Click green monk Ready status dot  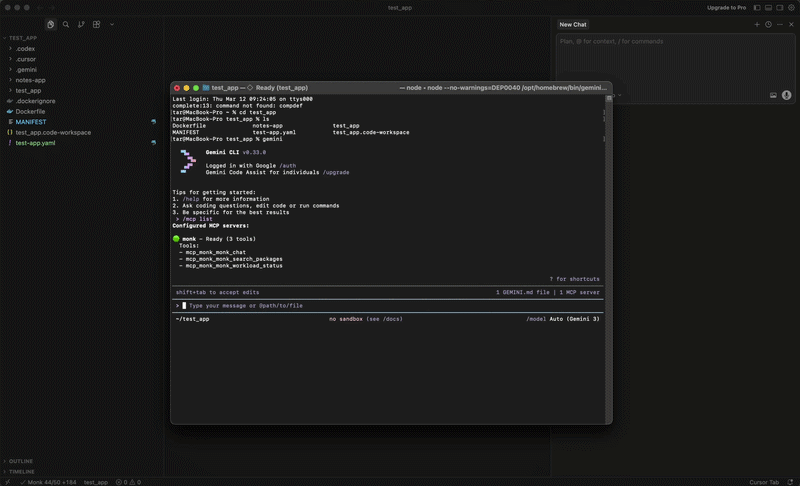pos(176,239)
